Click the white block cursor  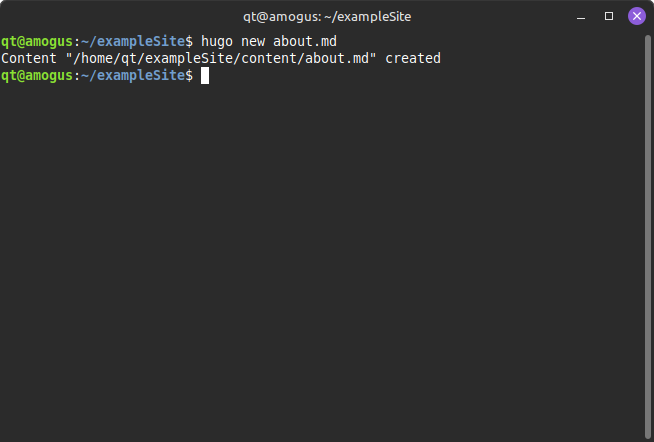pos(205,76)
